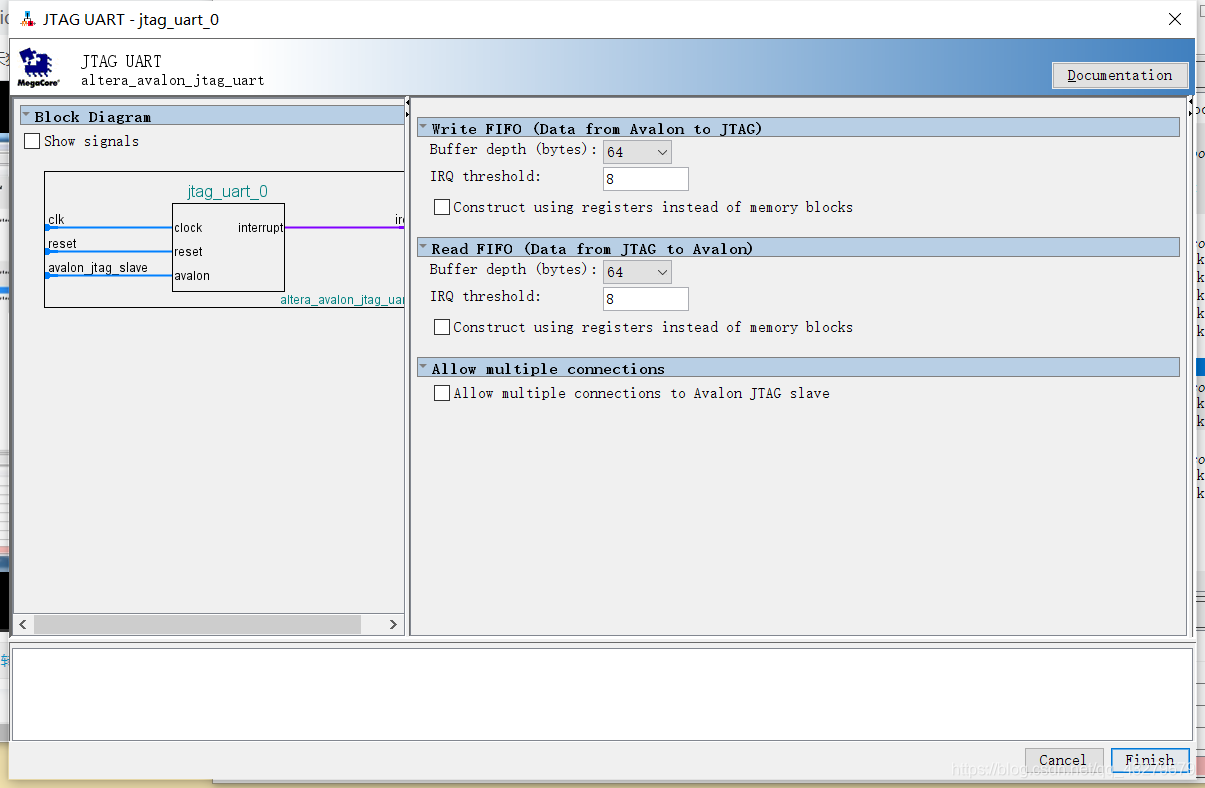Select the reset signal label on left

pyautogui.click(x=62, y=243)
